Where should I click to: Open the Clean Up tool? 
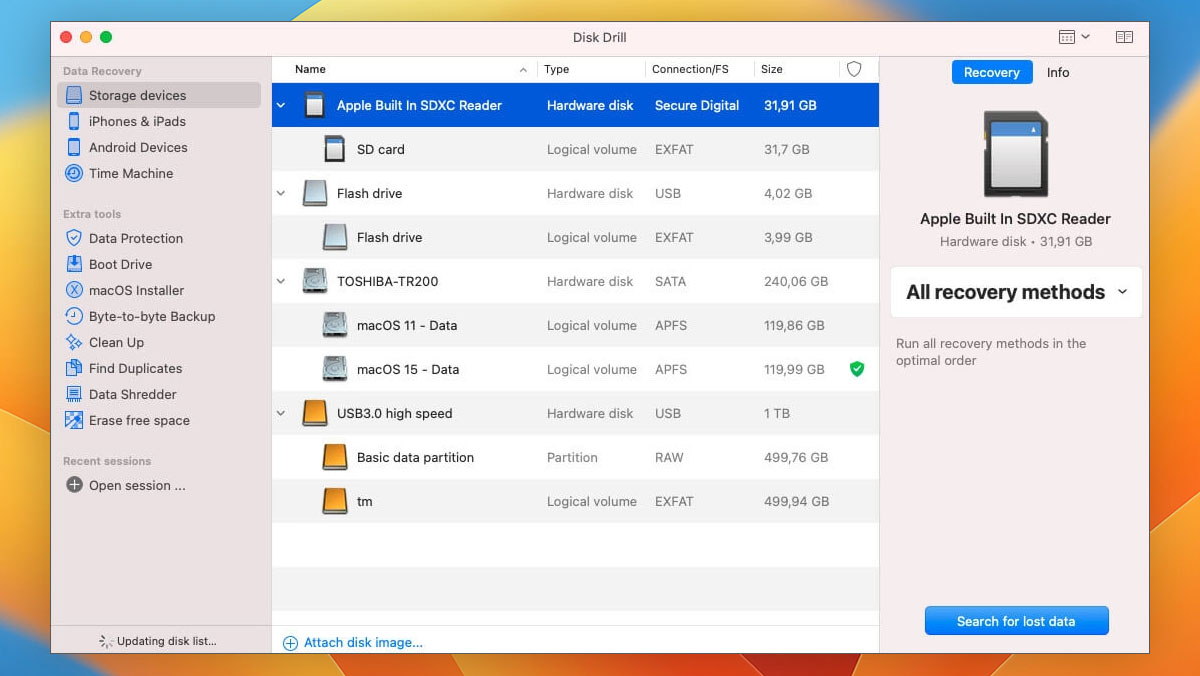point(116,342)
